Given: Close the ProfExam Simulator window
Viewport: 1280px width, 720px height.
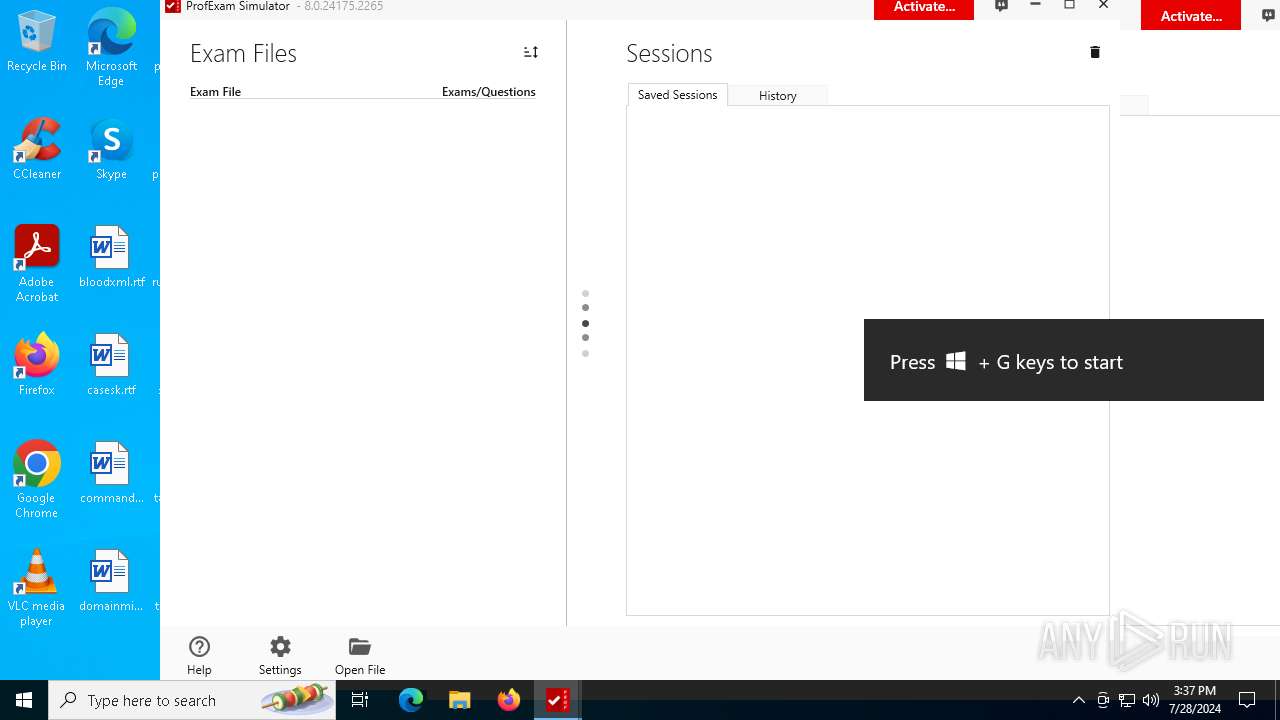Looking at the screenshot, I should (x=1103, y=6).
